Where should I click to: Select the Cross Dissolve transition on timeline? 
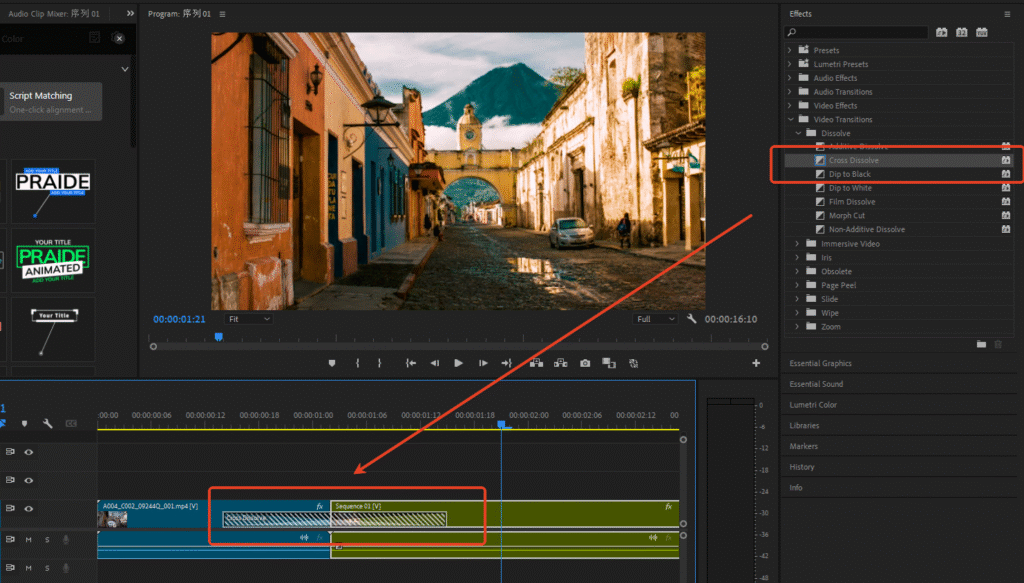tap(334, 519)
